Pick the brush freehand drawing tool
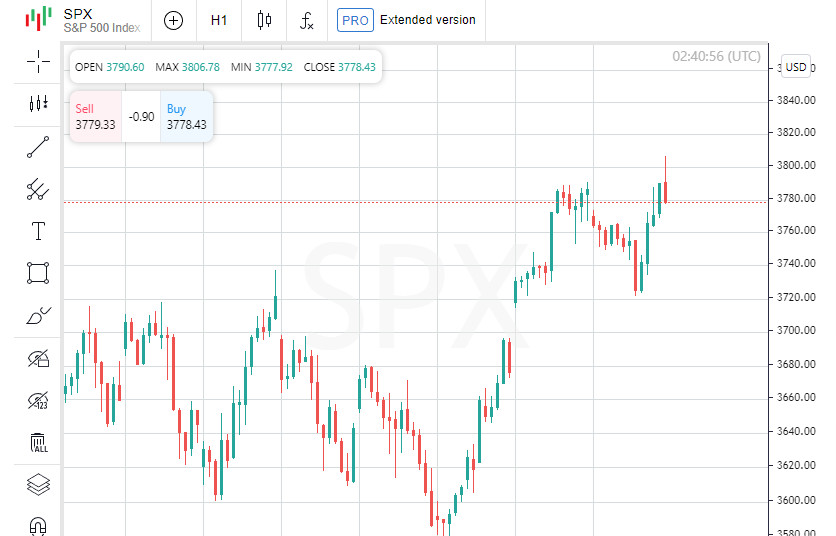Image resolution: width=836 pixels, height=536 pixels. (38, 316)
